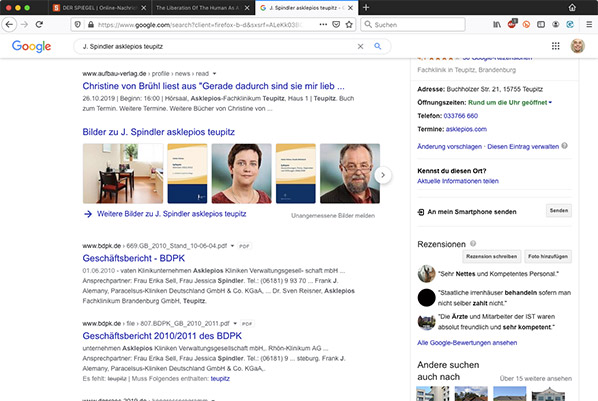Click the red adblock extension icon
The width and height of the screenshot is (598, 401).
(x=512, y=24)
